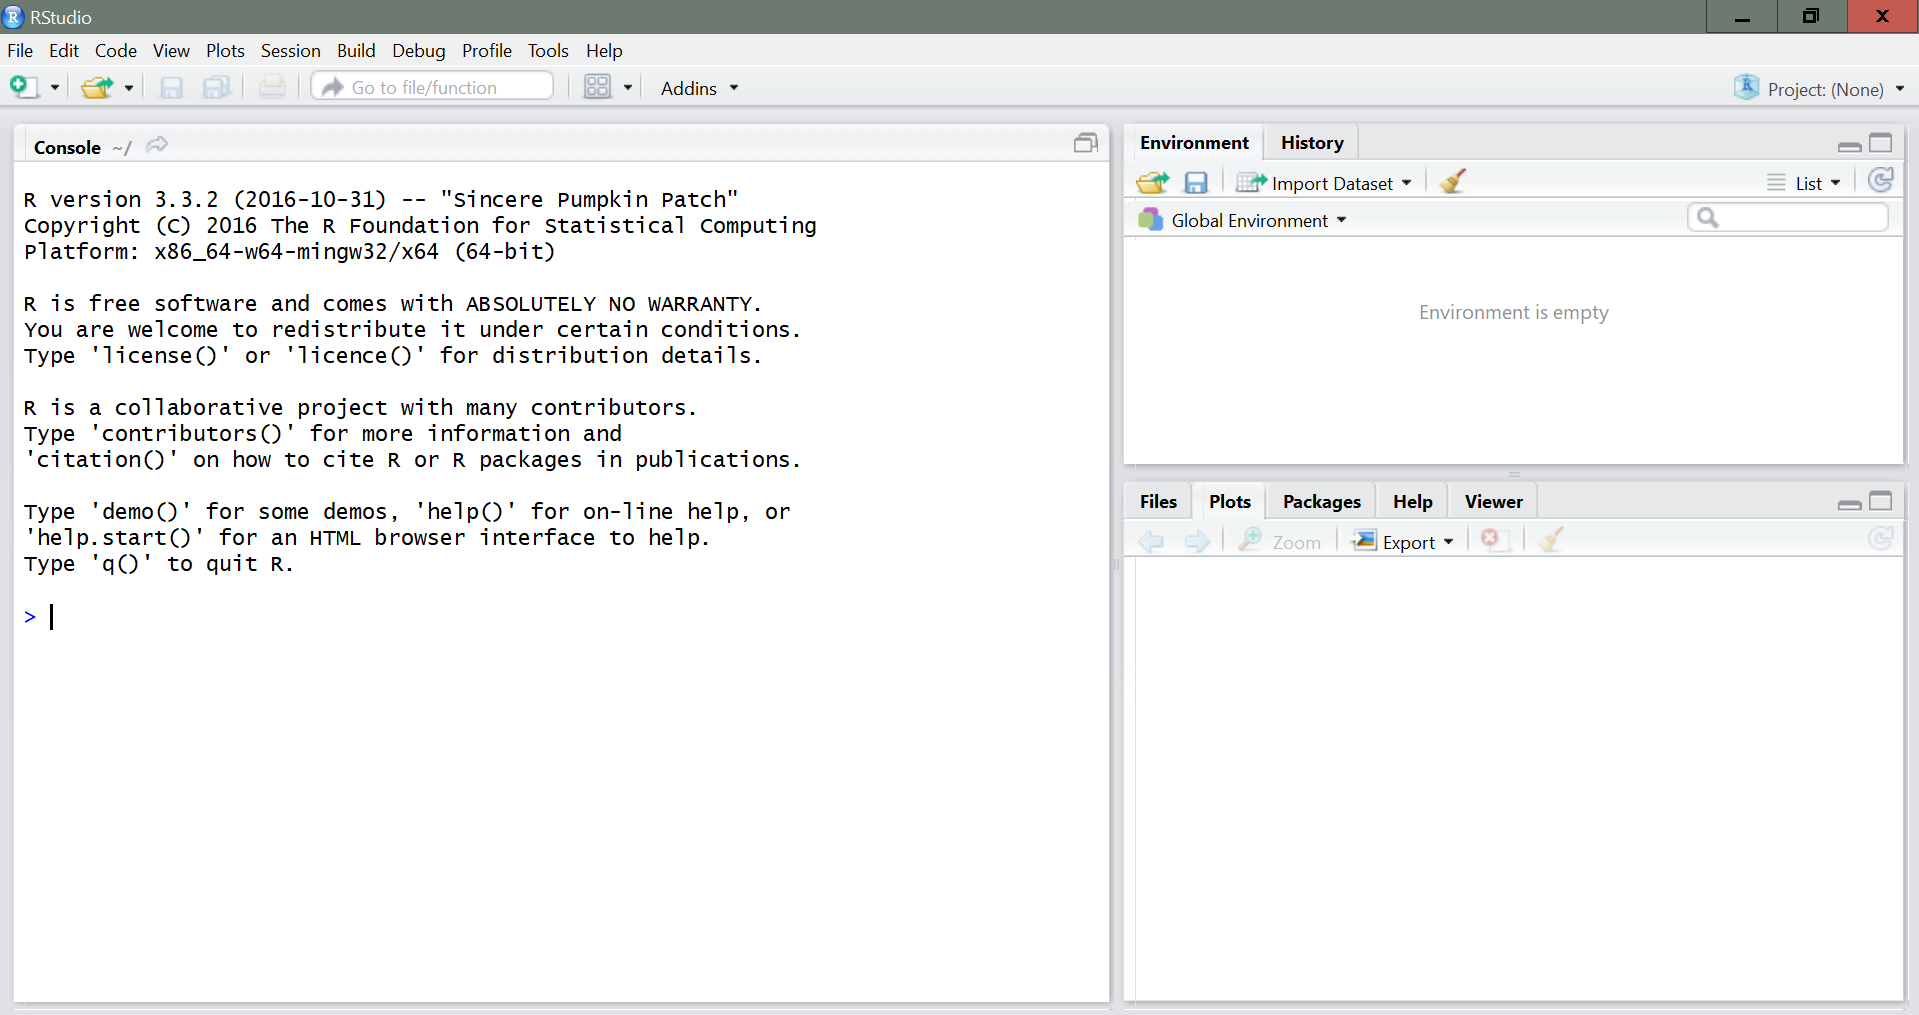The width and height of the screenshot is (1919, 1015).
Task: Switch to the Packages tab
Action: tap(1321, 502)
